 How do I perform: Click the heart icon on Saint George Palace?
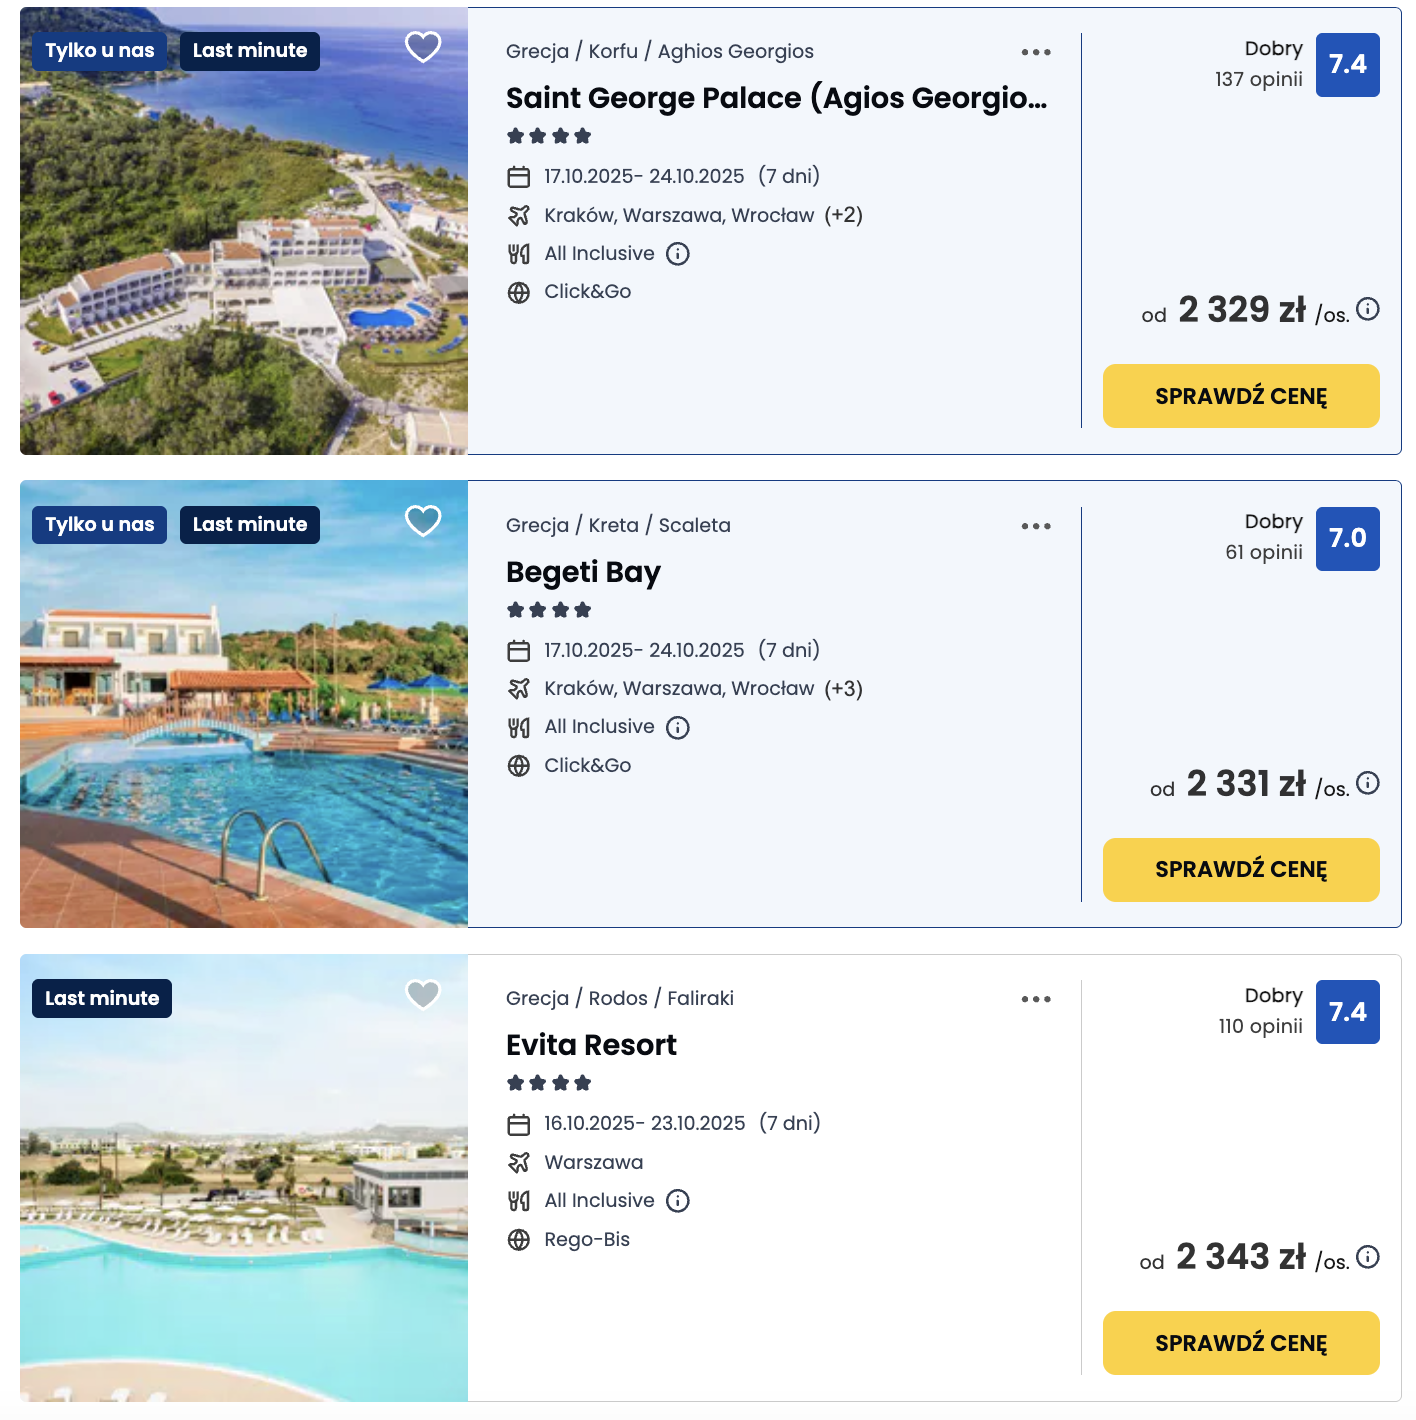click(x=422, y=46)
